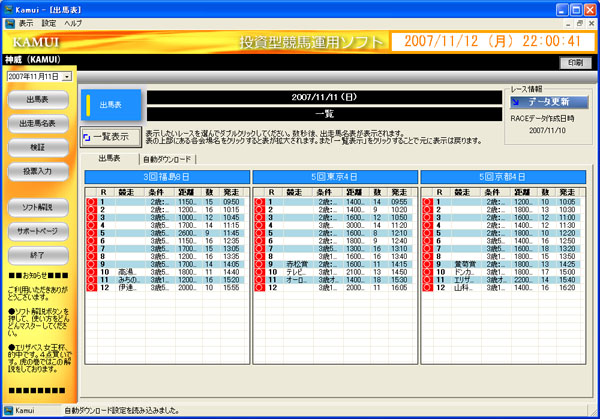
Task: Open the ヘルプ menu
Action: 74,22
